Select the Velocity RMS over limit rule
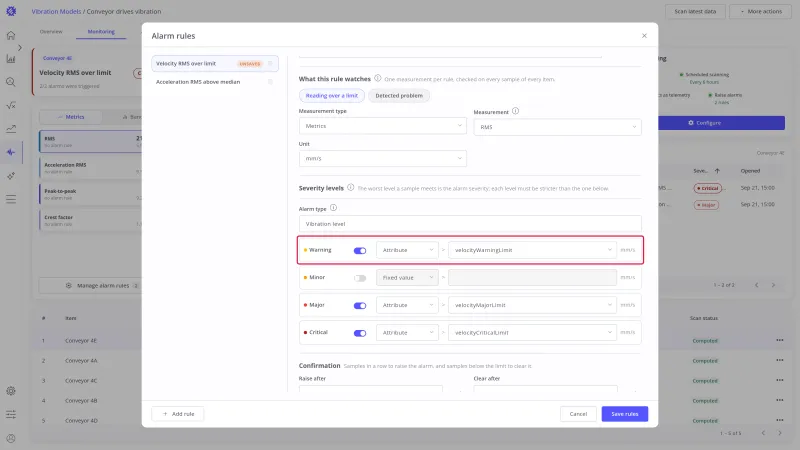800x450 pixels. coord(215,63)
